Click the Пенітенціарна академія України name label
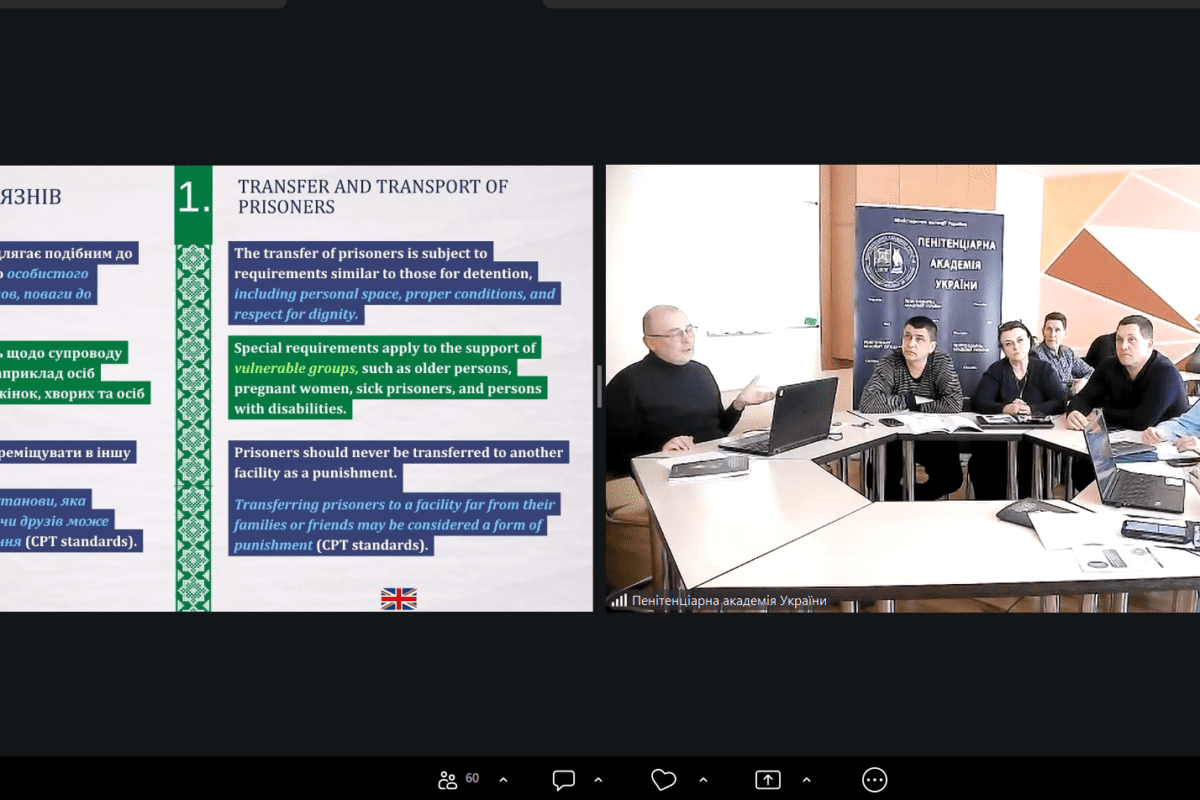This screenshot has width=1200, height=800. coord(730,600)
